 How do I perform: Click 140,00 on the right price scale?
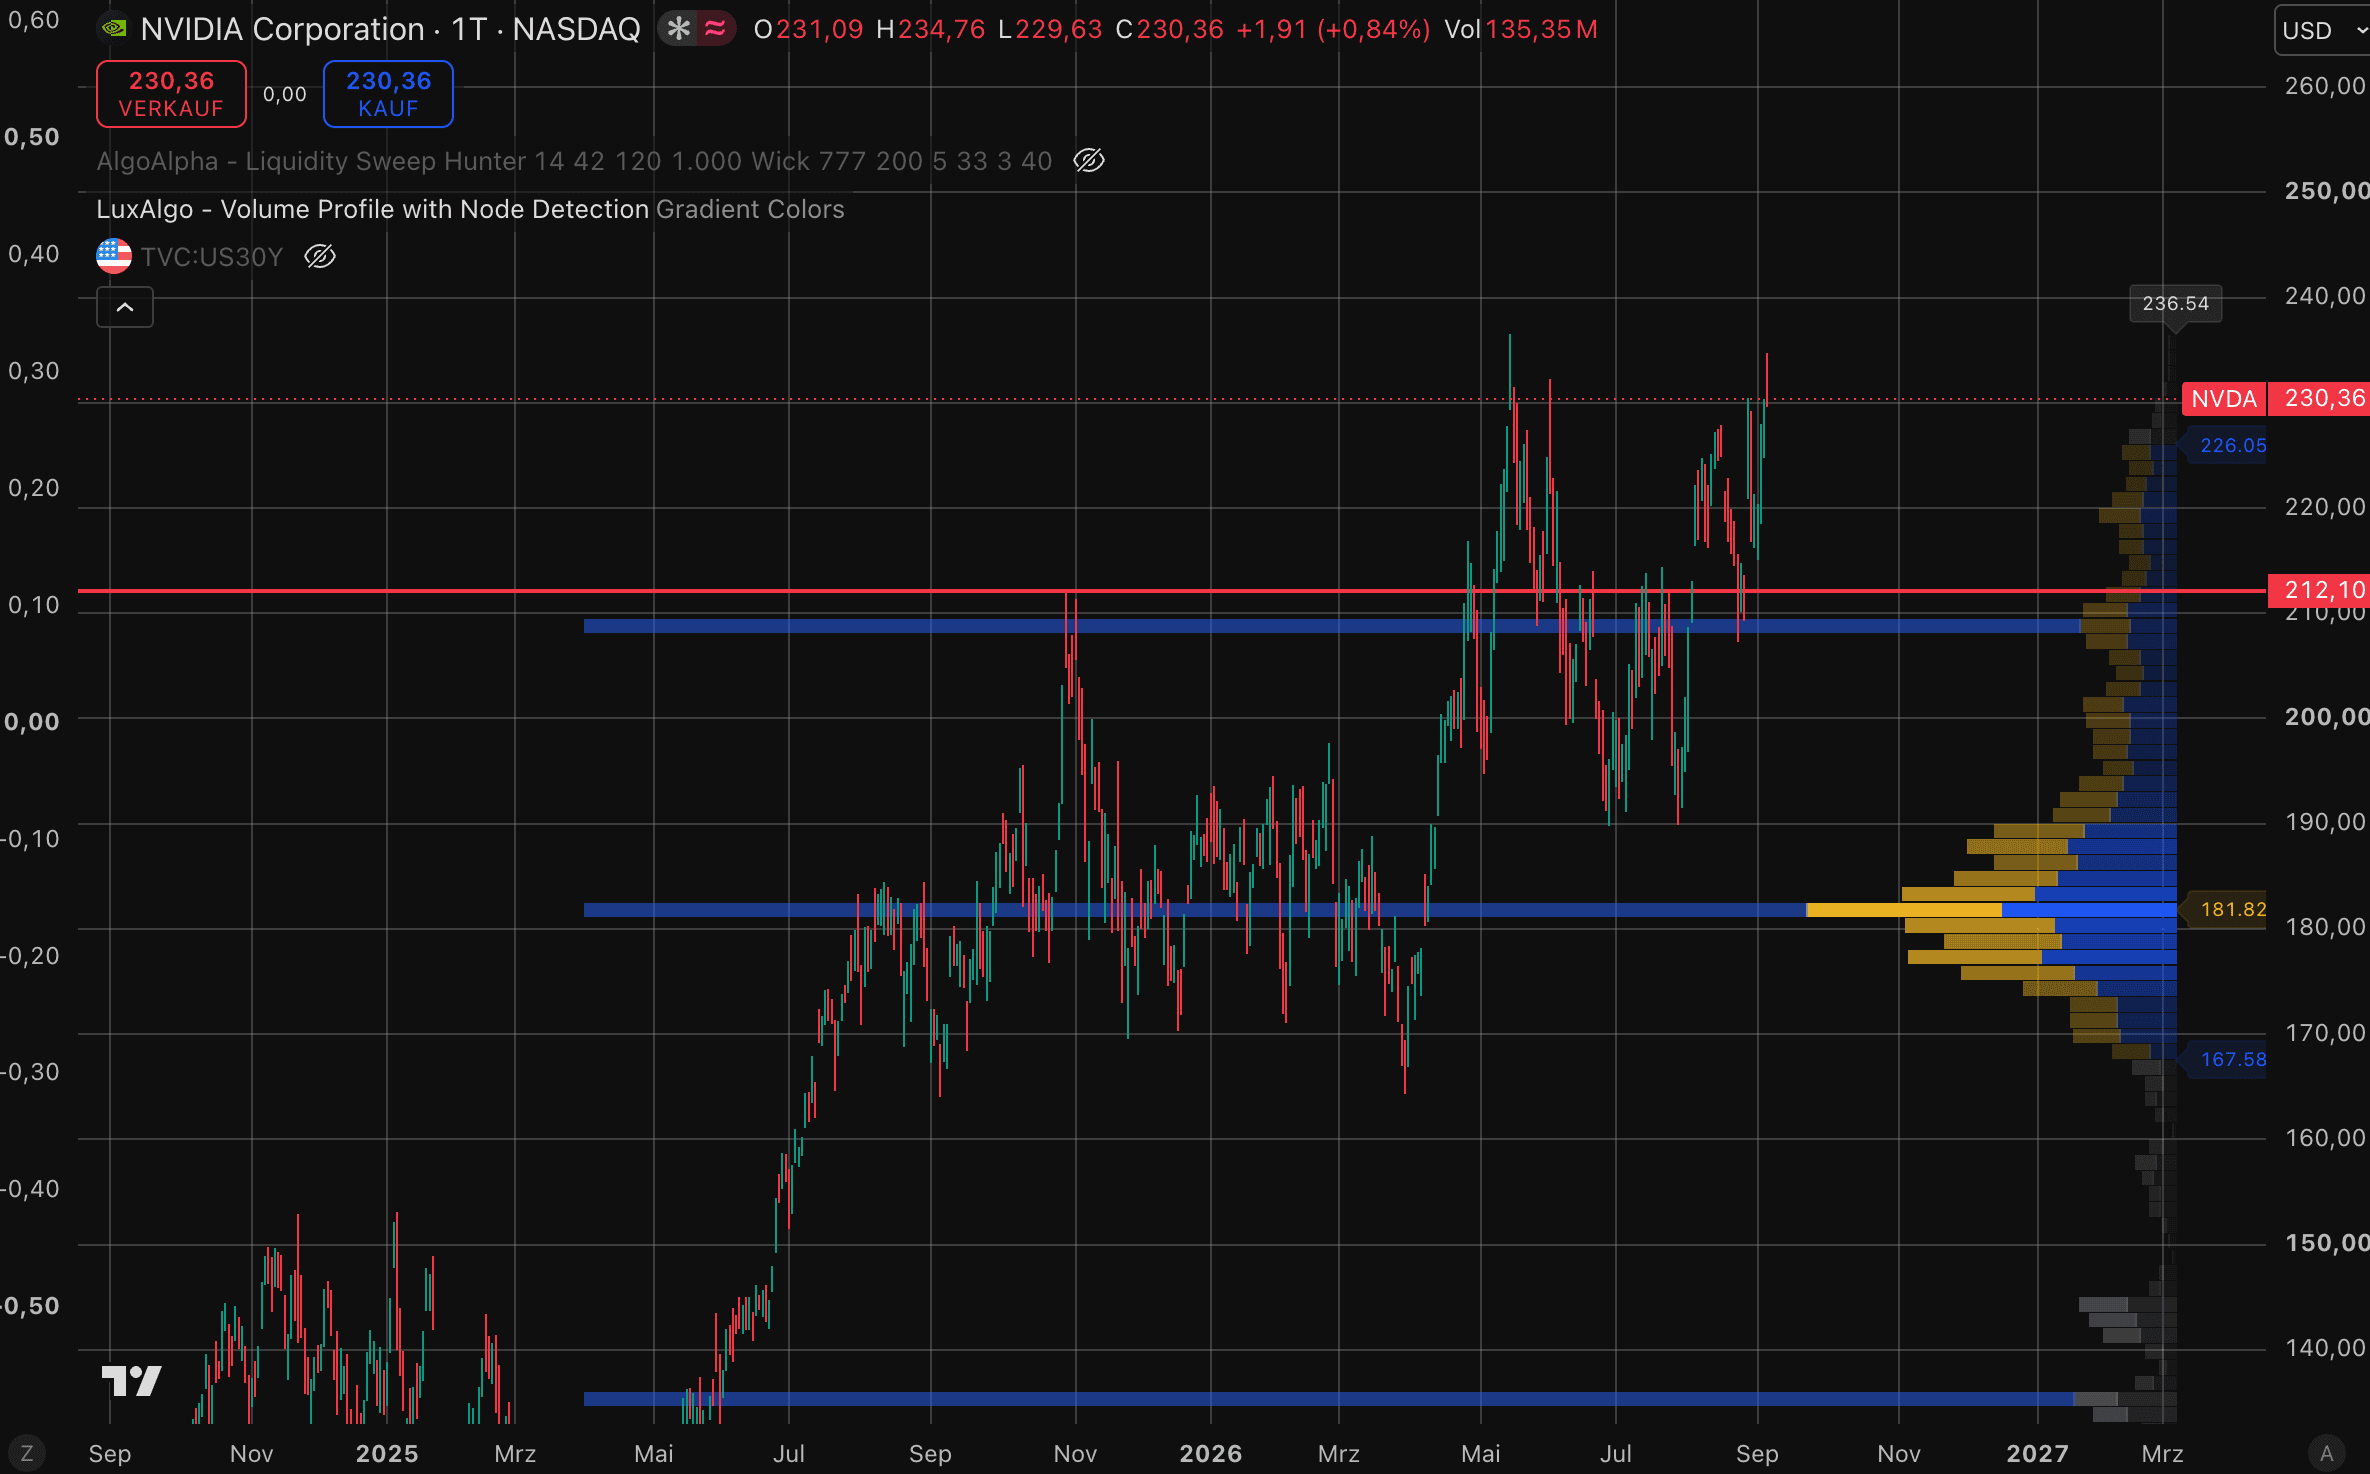pos(2326,1348)
